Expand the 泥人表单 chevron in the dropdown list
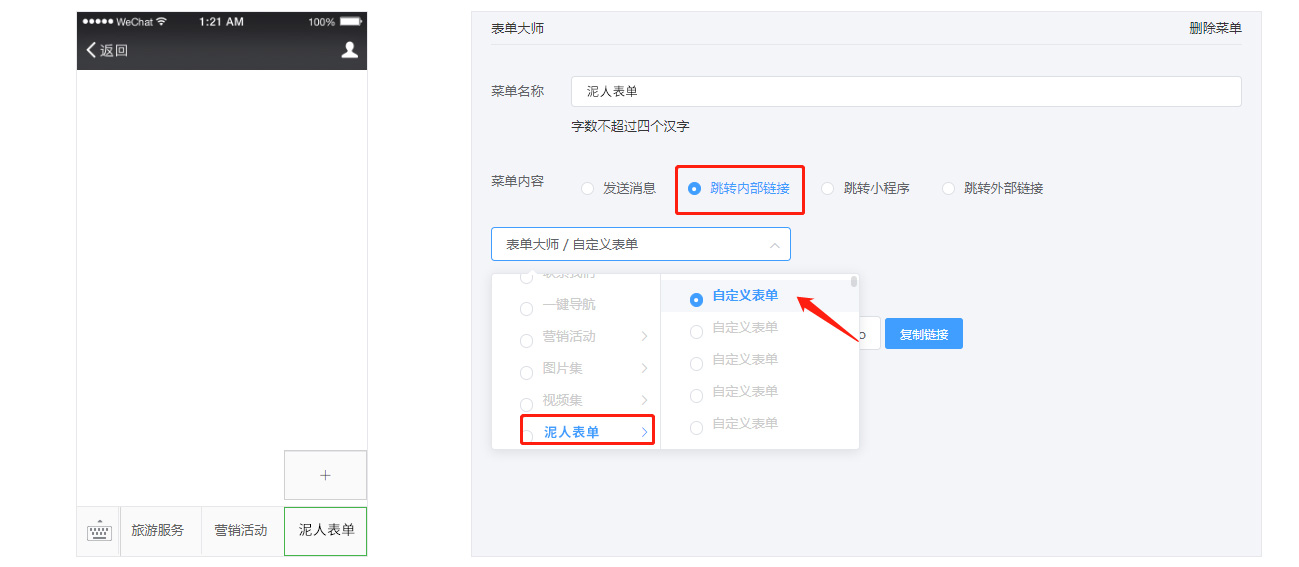 645,432
